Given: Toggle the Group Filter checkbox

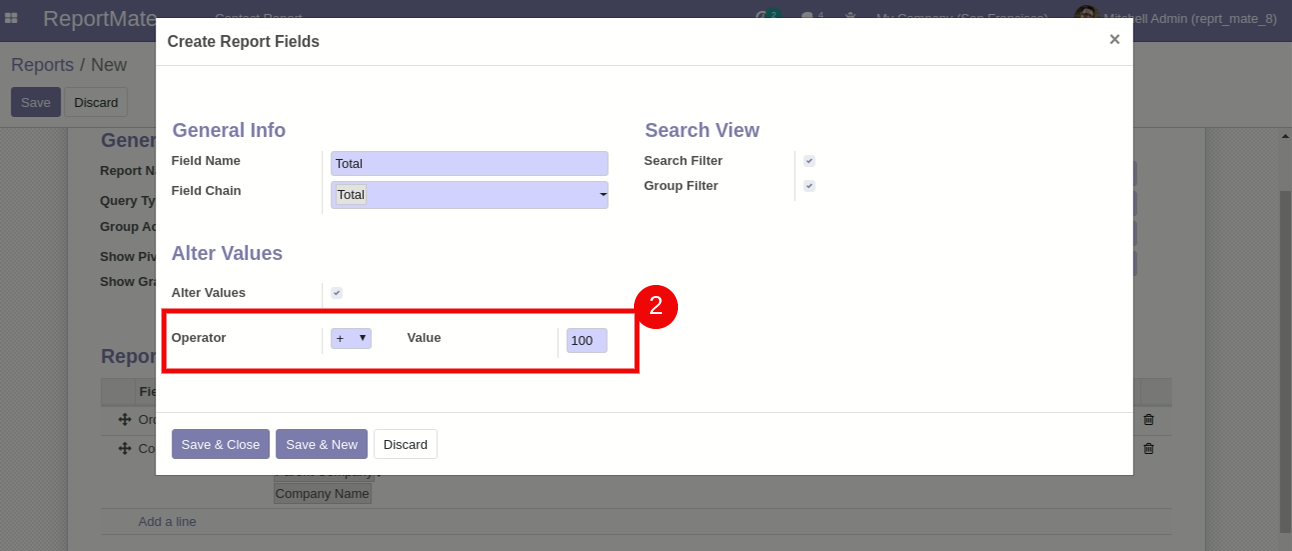Looking at the screenshot, I should (809, 186).
